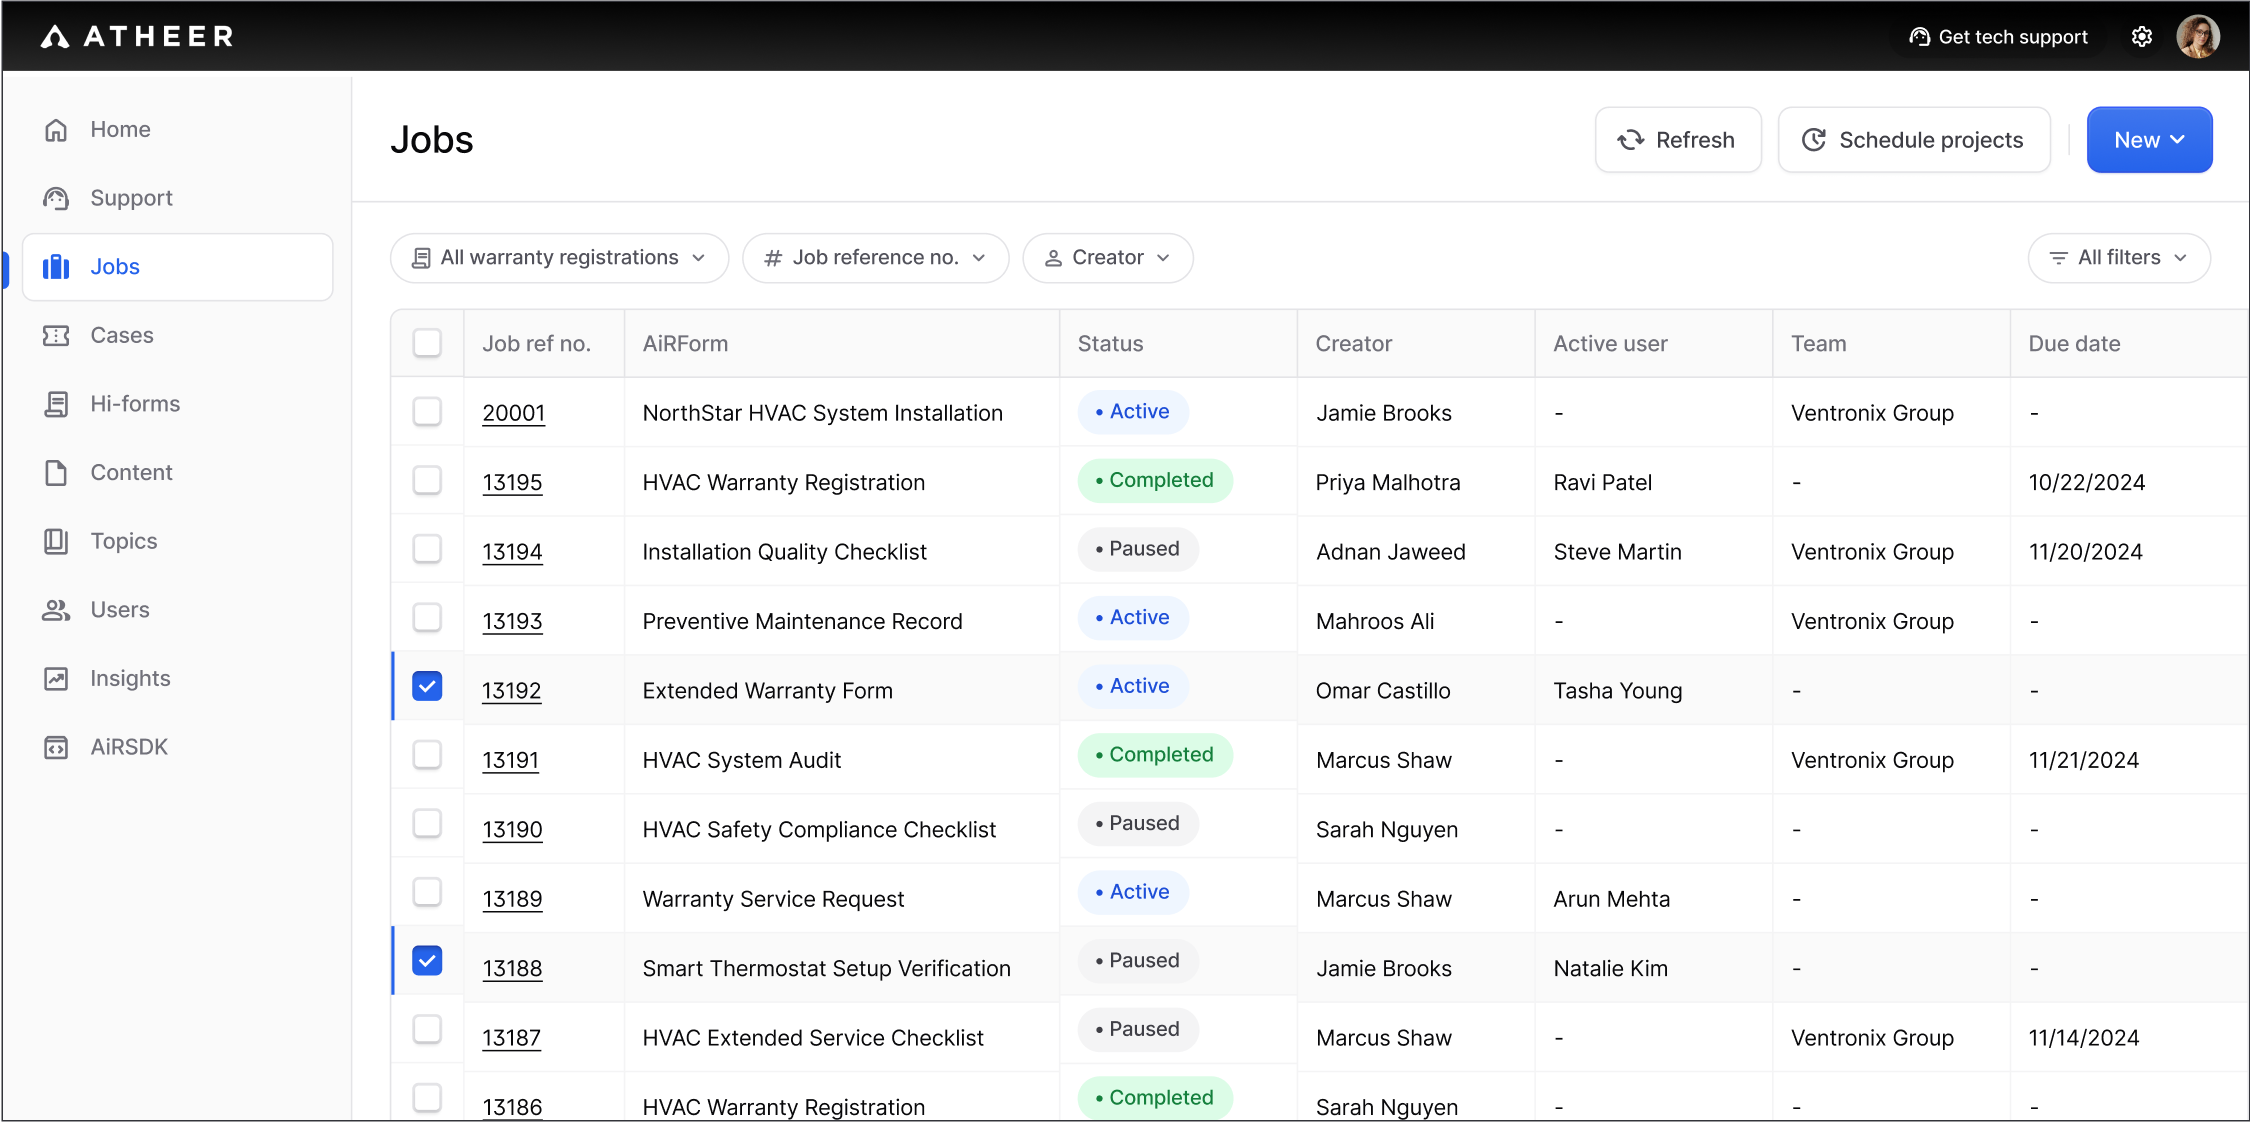Uncheck the checkbox for job 13192
The width and height of the screenshot is (2250, 1122).
(x=427, y=686)
